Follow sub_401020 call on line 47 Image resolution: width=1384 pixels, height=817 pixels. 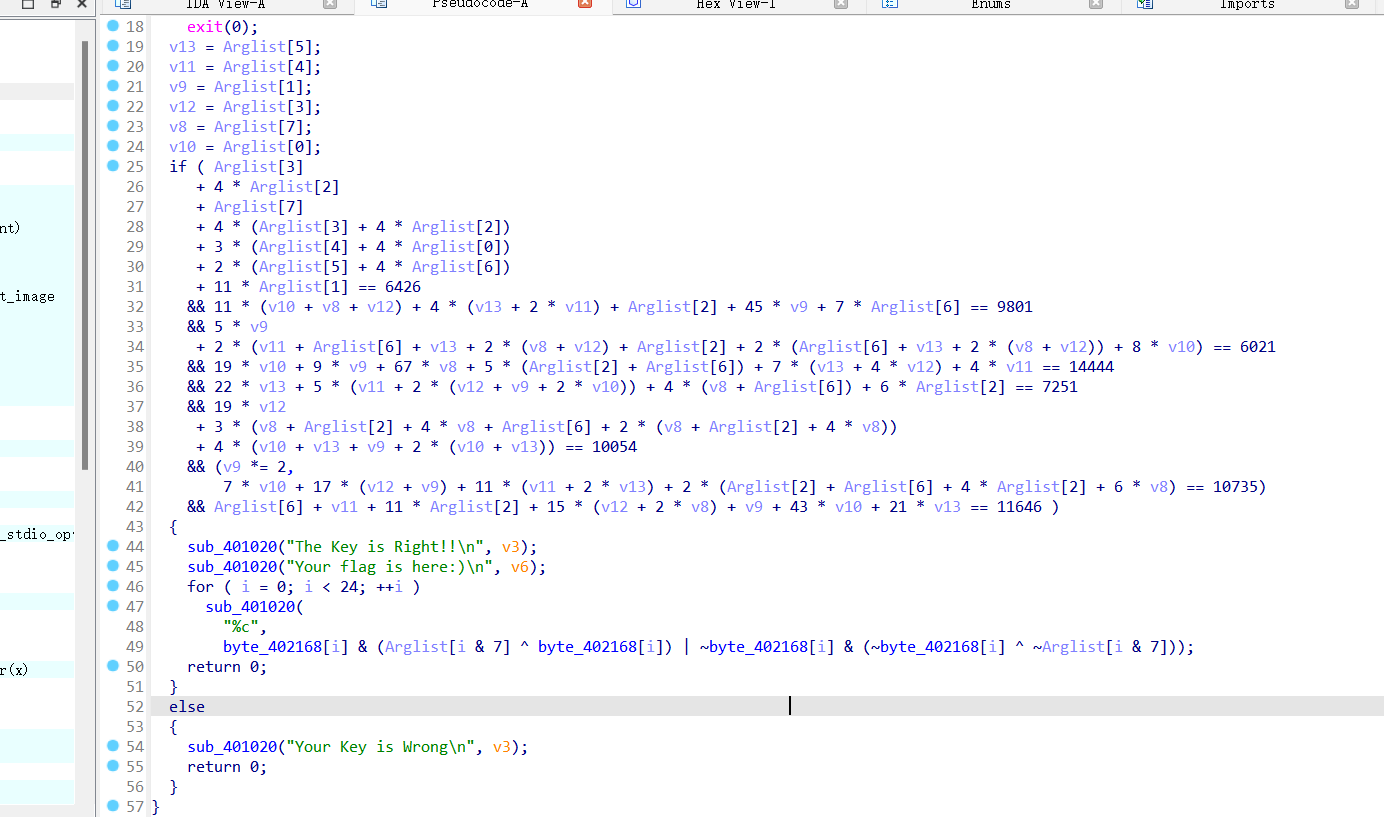[x=250, y=607]
